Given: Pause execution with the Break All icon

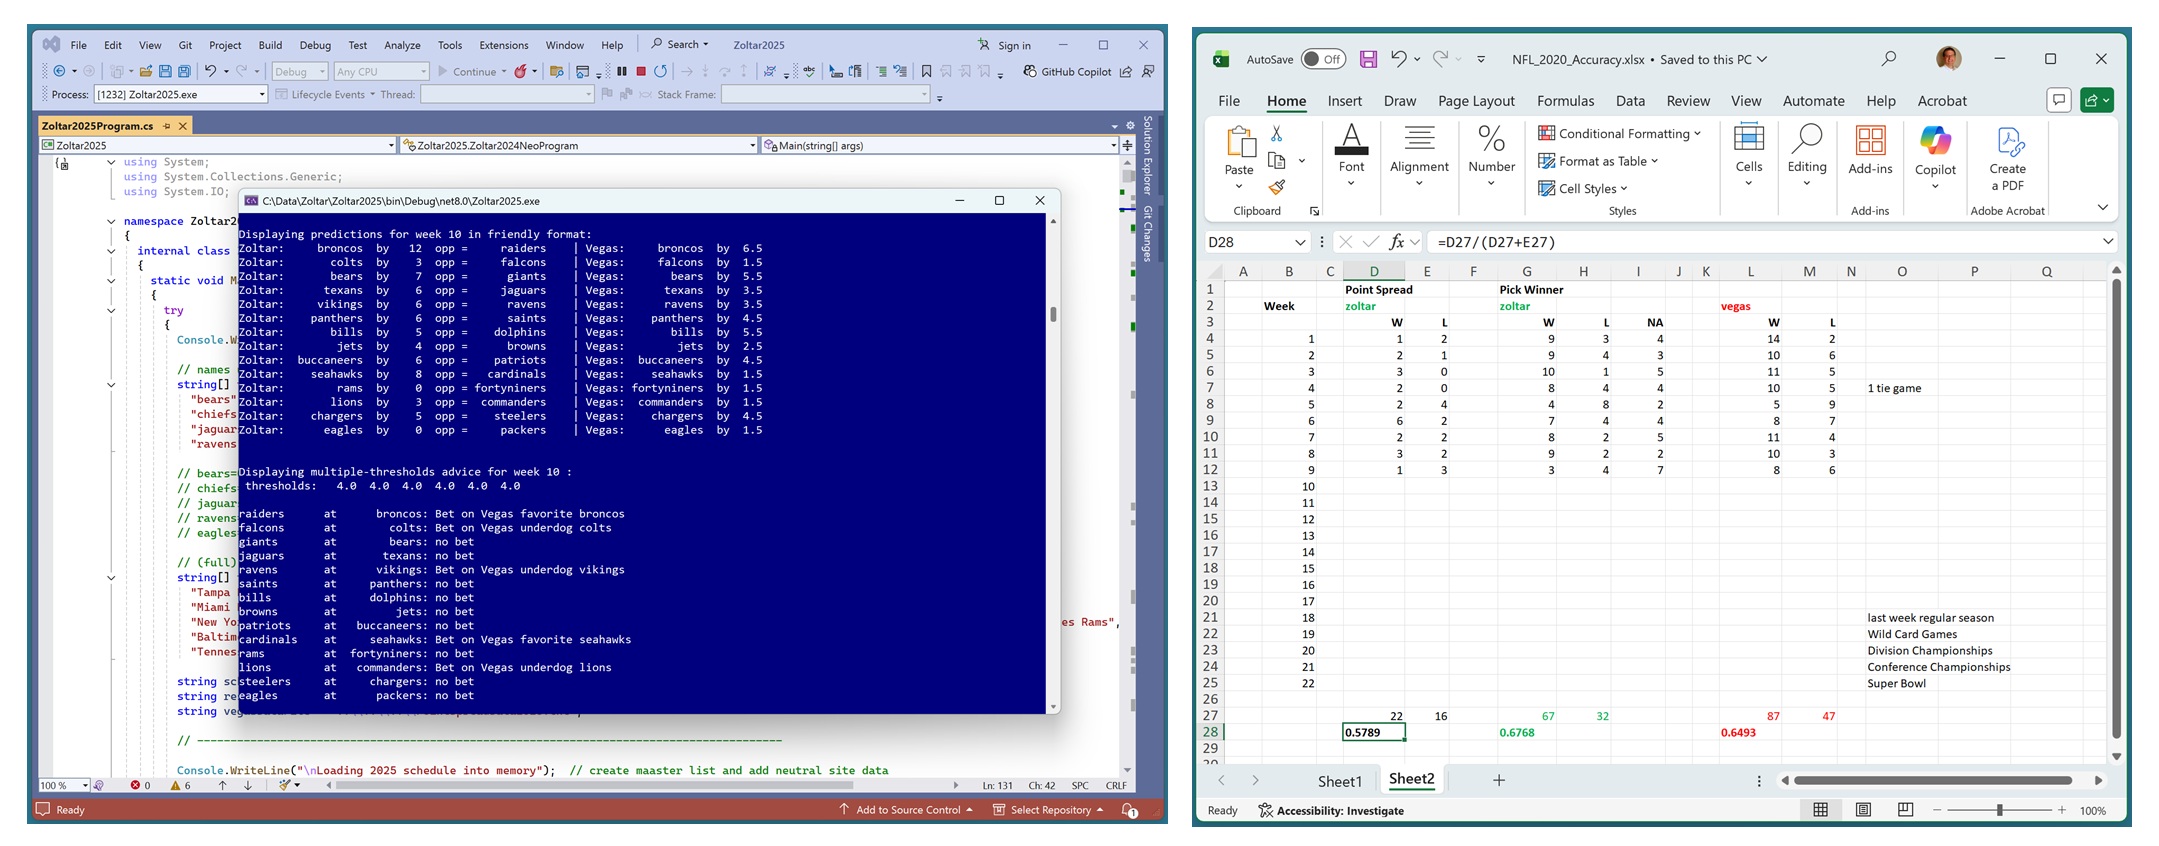Looking at the screenshot, I should click(622, 71).
